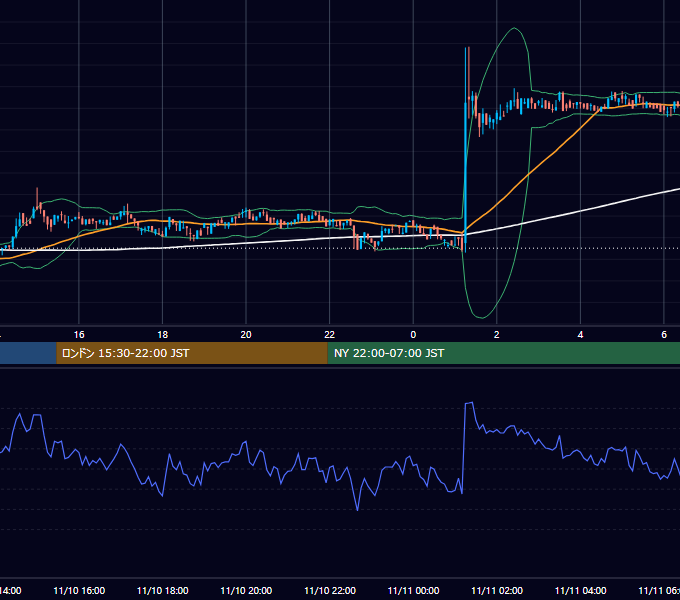680x600 pixels.
Task: Click the "0" midnight label on price chart axis
Action: pos(413,335)
